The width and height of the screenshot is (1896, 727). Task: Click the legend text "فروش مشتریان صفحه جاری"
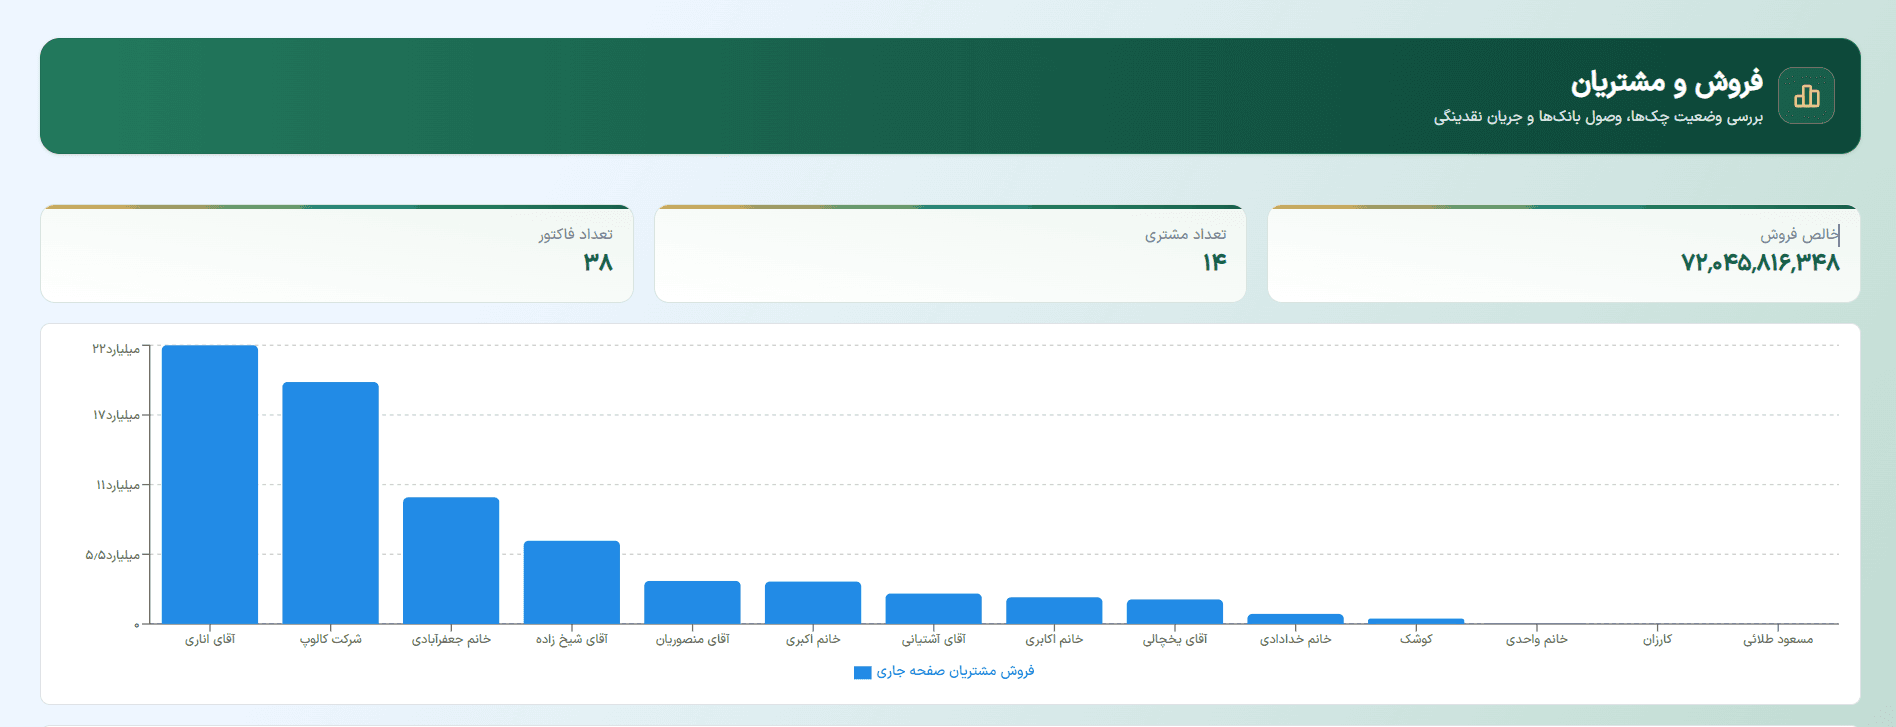(955, 671)
